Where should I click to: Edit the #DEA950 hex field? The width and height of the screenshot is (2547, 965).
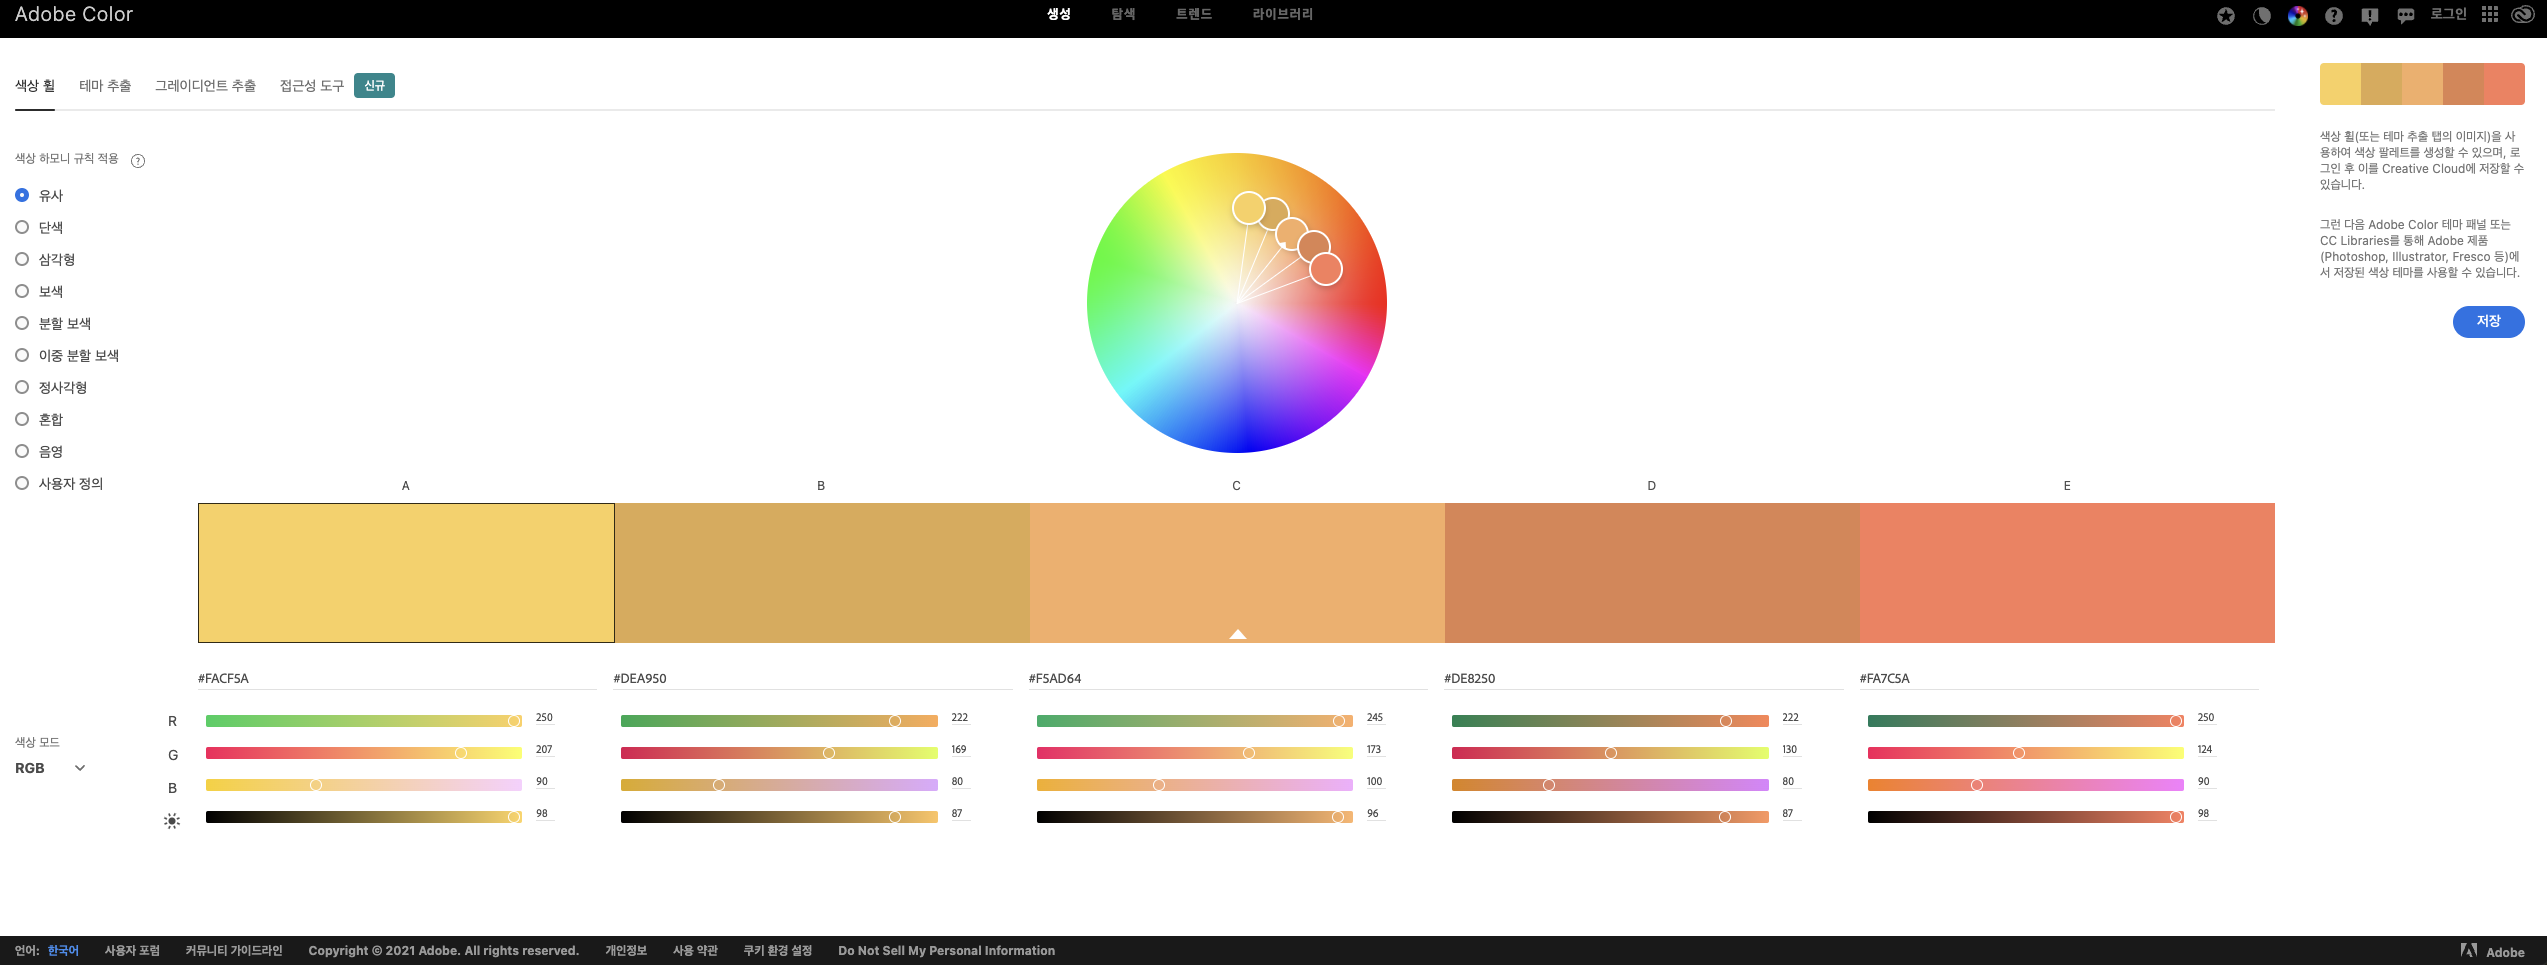click(812, 678)
